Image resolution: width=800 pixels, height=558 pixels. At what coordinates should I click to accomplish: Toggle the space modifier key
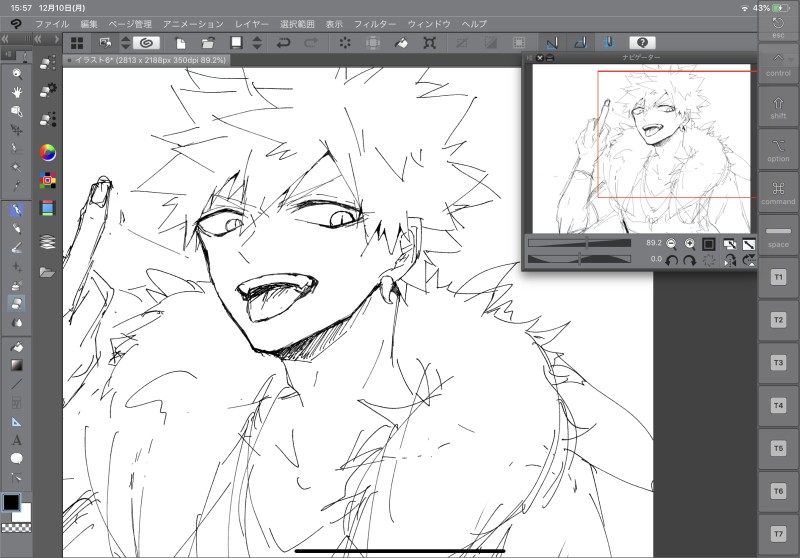pyautogui.click(x=778, y=235)
